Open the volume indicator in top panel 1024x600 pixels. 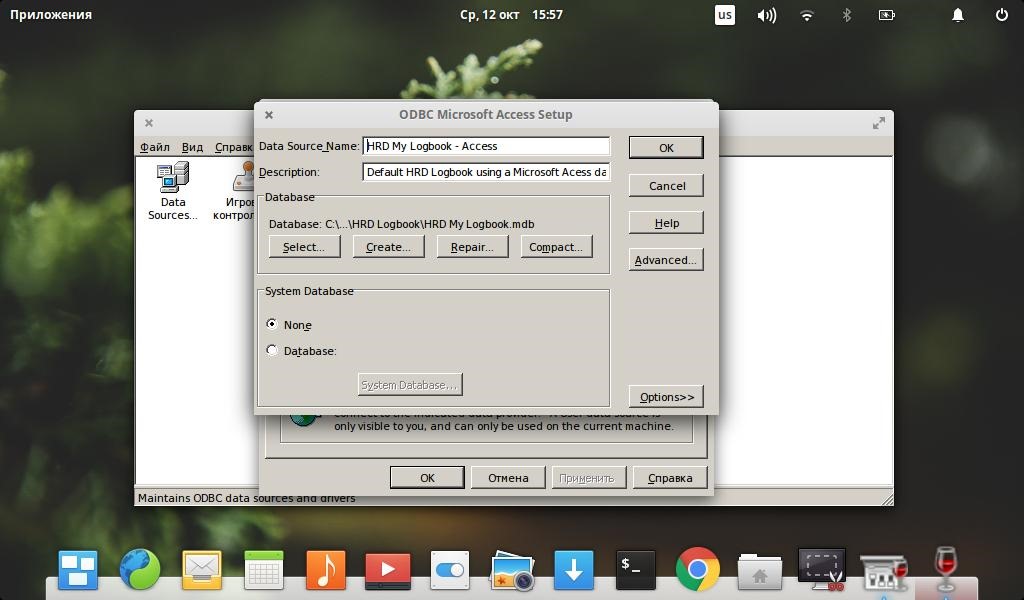[x=767, y=14]
